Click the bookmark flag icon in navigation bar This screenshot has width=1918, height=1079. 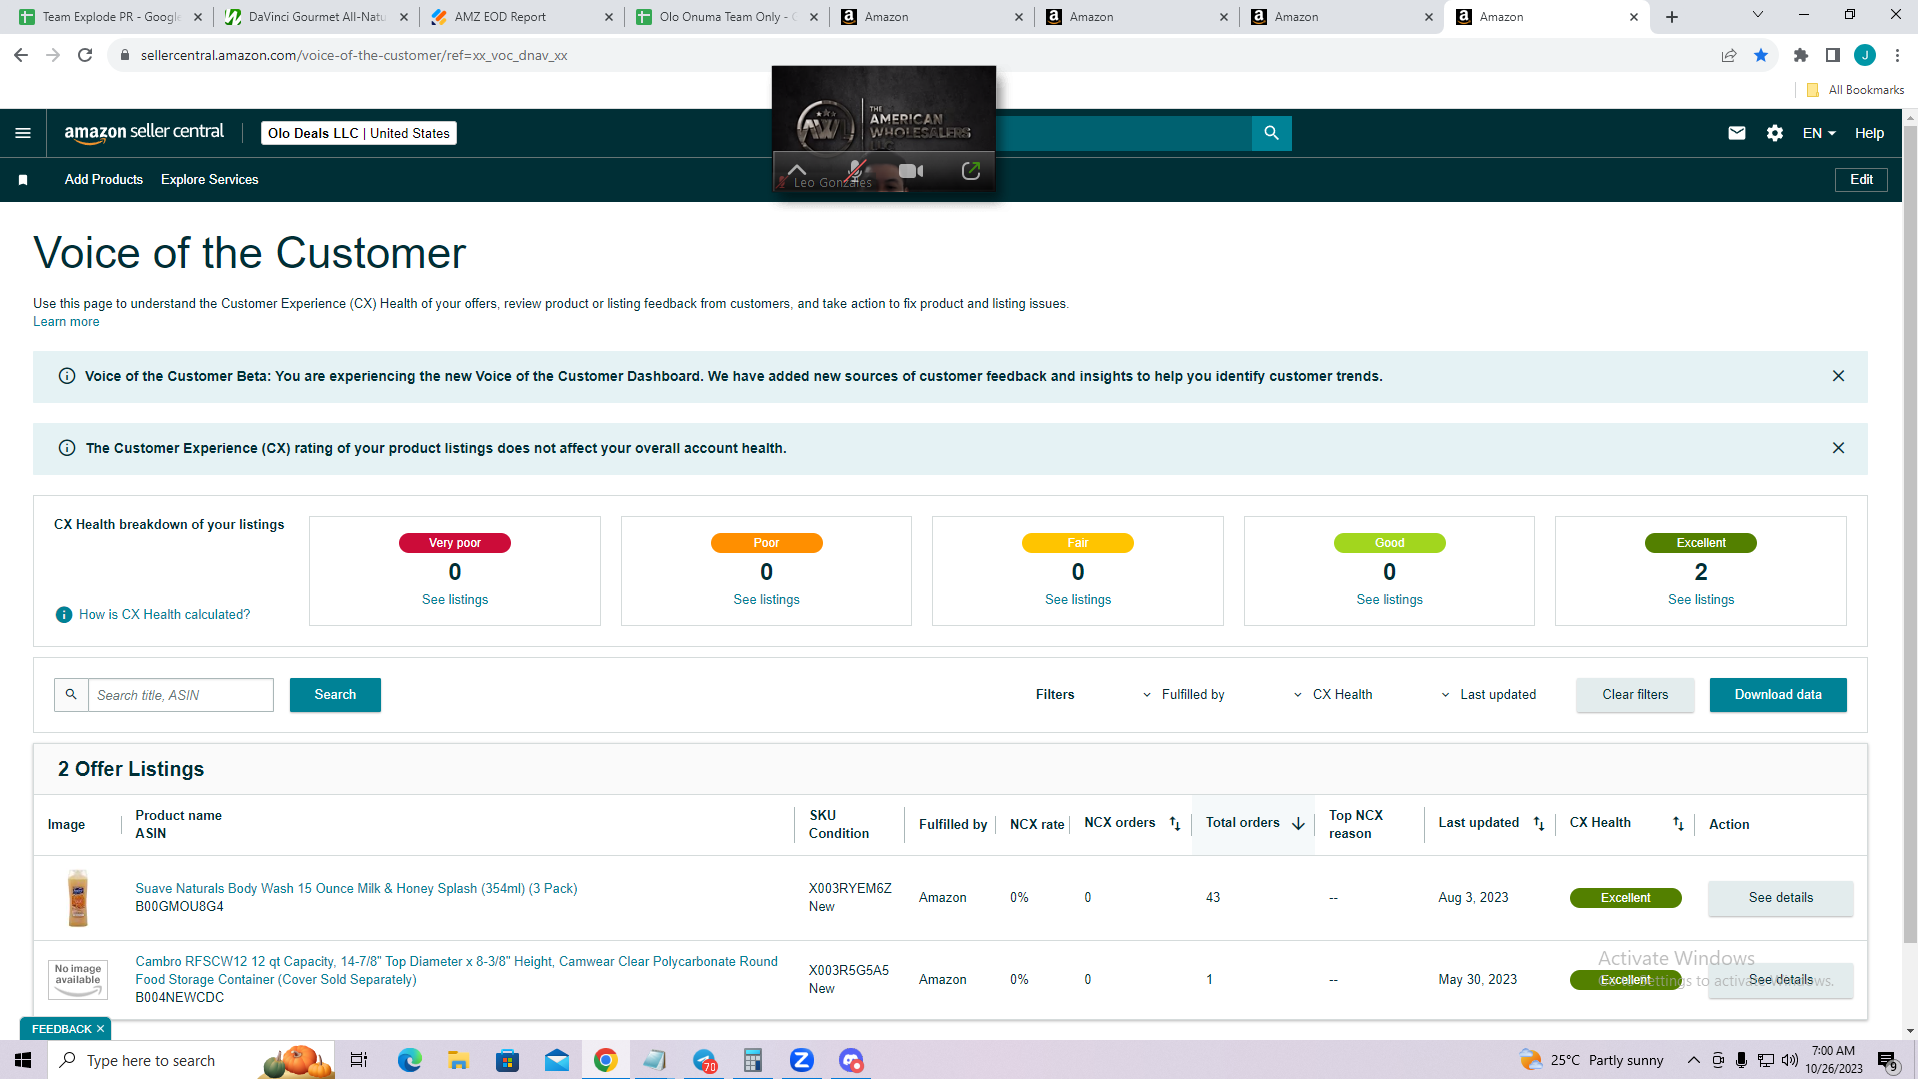pyautogui.click(x=23, y=180)
